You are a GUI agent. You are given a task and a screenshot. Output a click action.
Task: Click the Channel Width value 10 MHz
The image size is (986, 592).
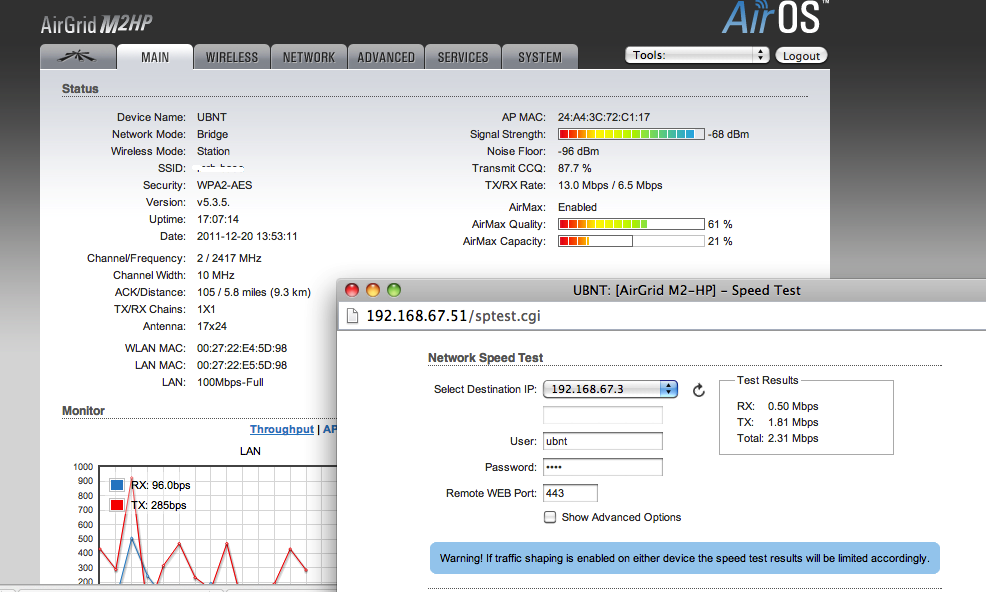point(216,275)
